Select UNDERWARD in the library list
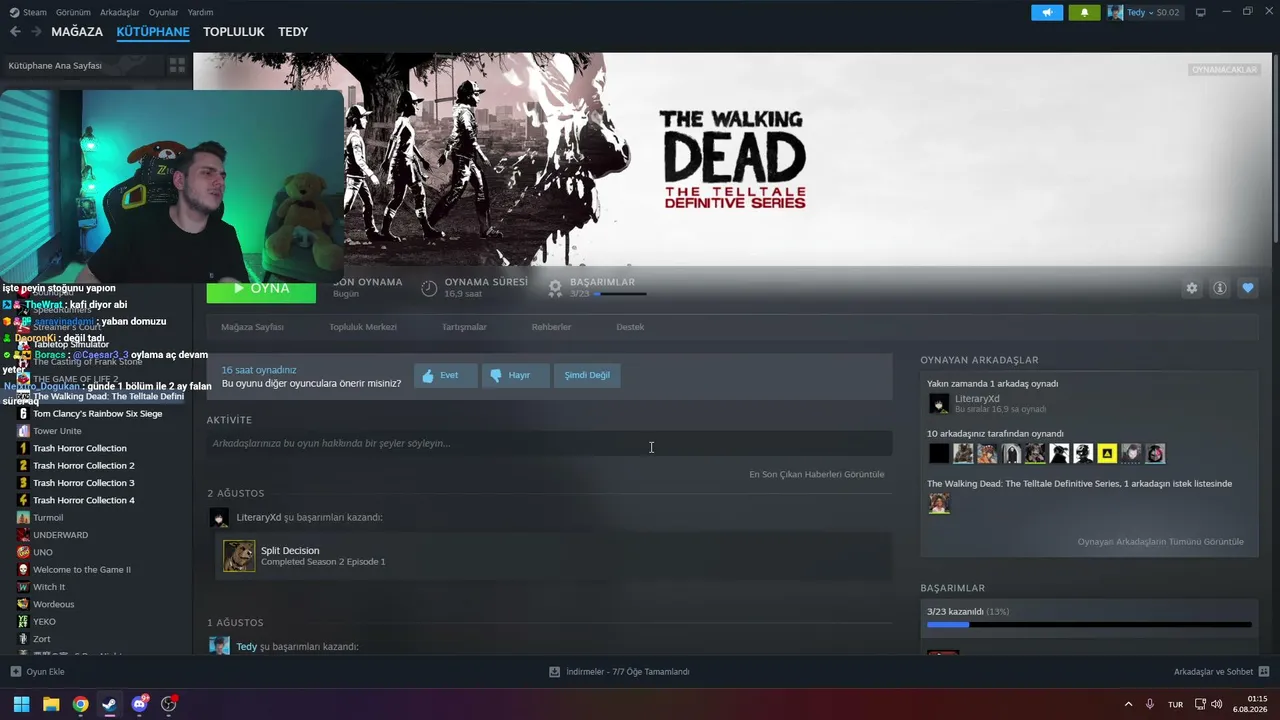1280x720 pixels. [x=60, y=535]
